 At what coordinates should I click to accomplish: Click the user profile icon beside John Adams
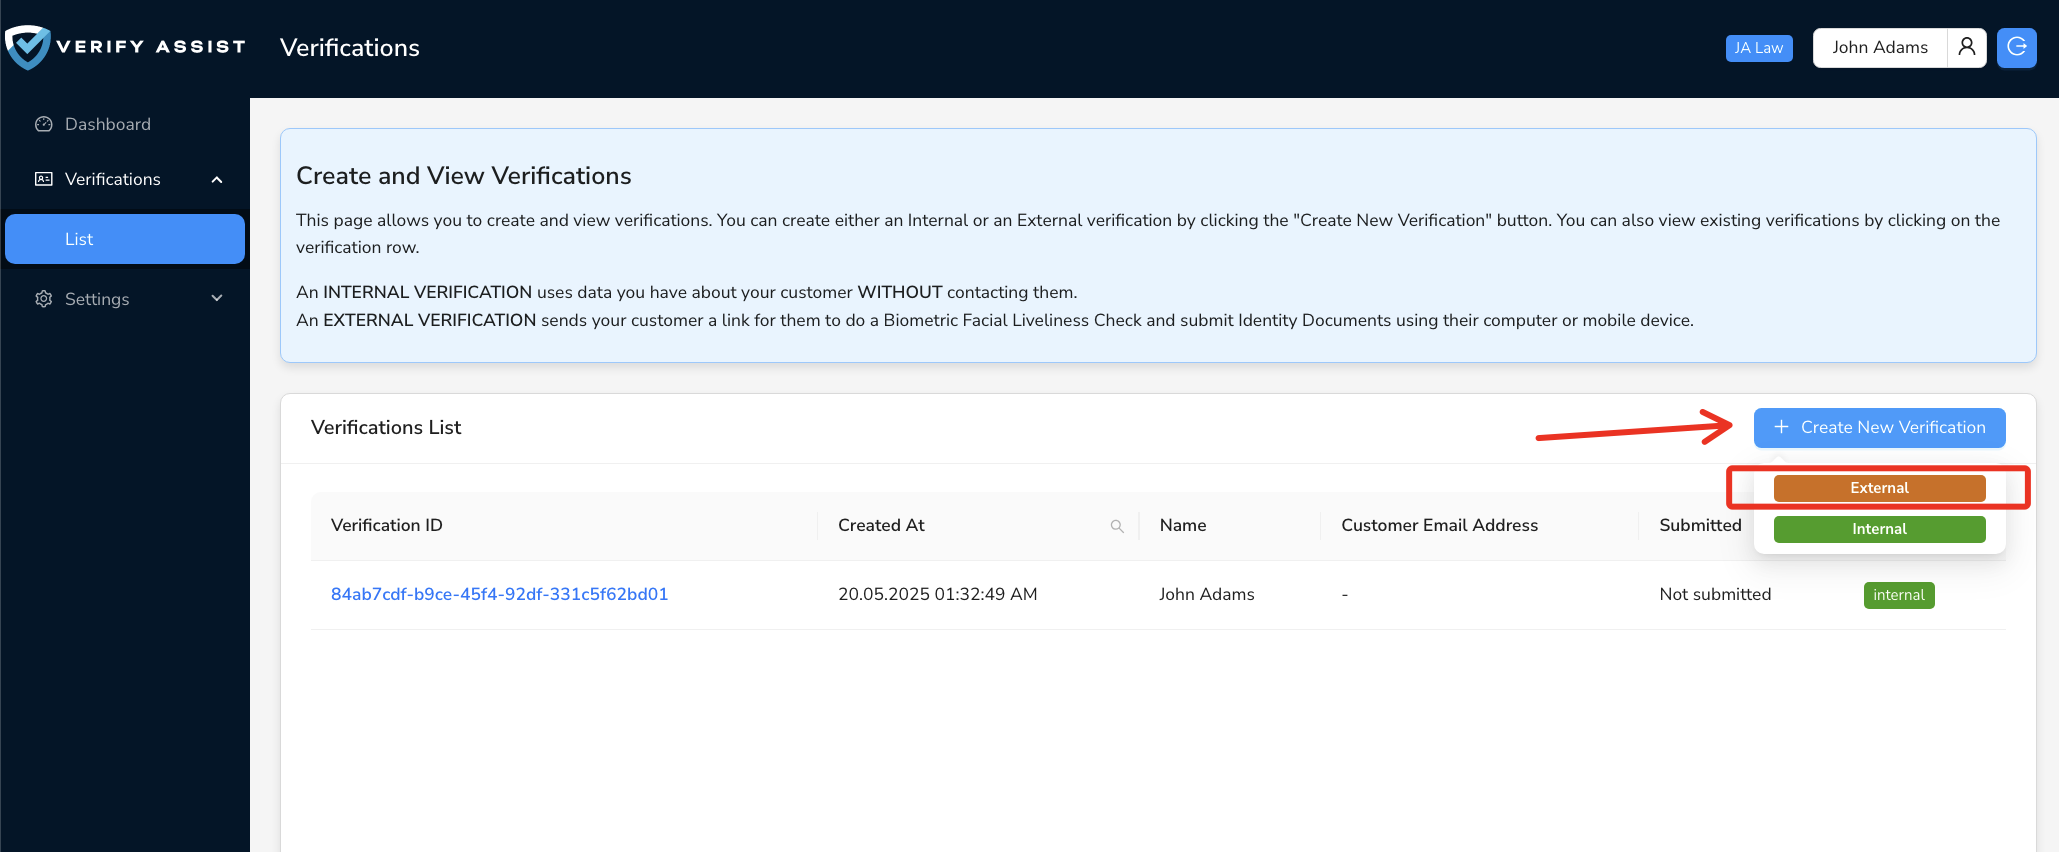[x=1966, y=47]
